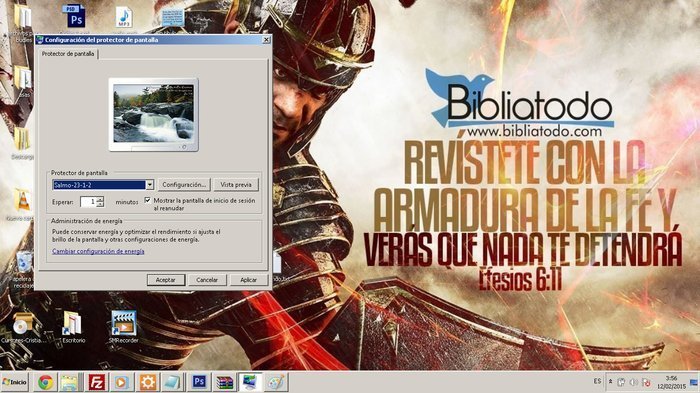
Task: Toggle 'Mostrar la pantalla de inicio de sesión' checkbox
Action: (x=148, y=201)
